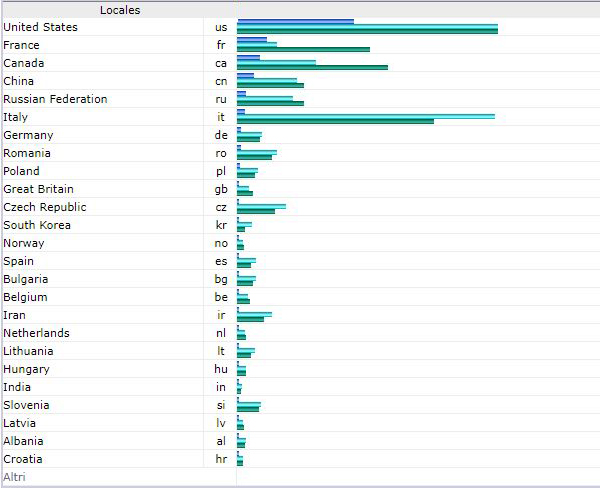This screenshot has width=600, height=488.
Task: Click the 'de' locale code
Action: point(221,135)
